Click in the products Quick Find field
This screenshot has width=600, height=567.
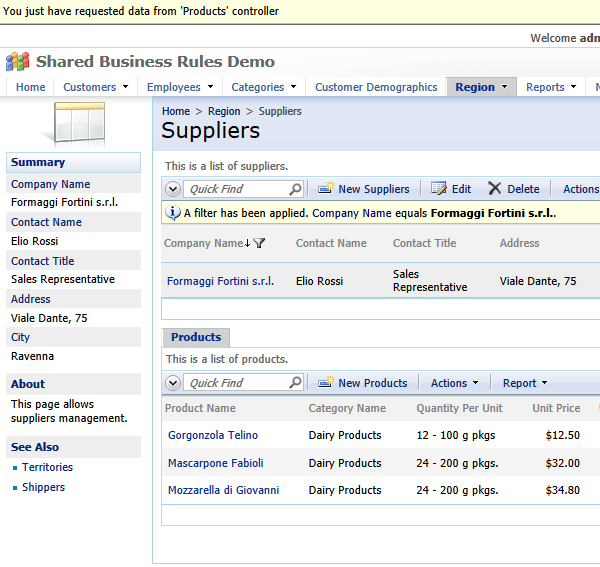[x=237, y=383]
